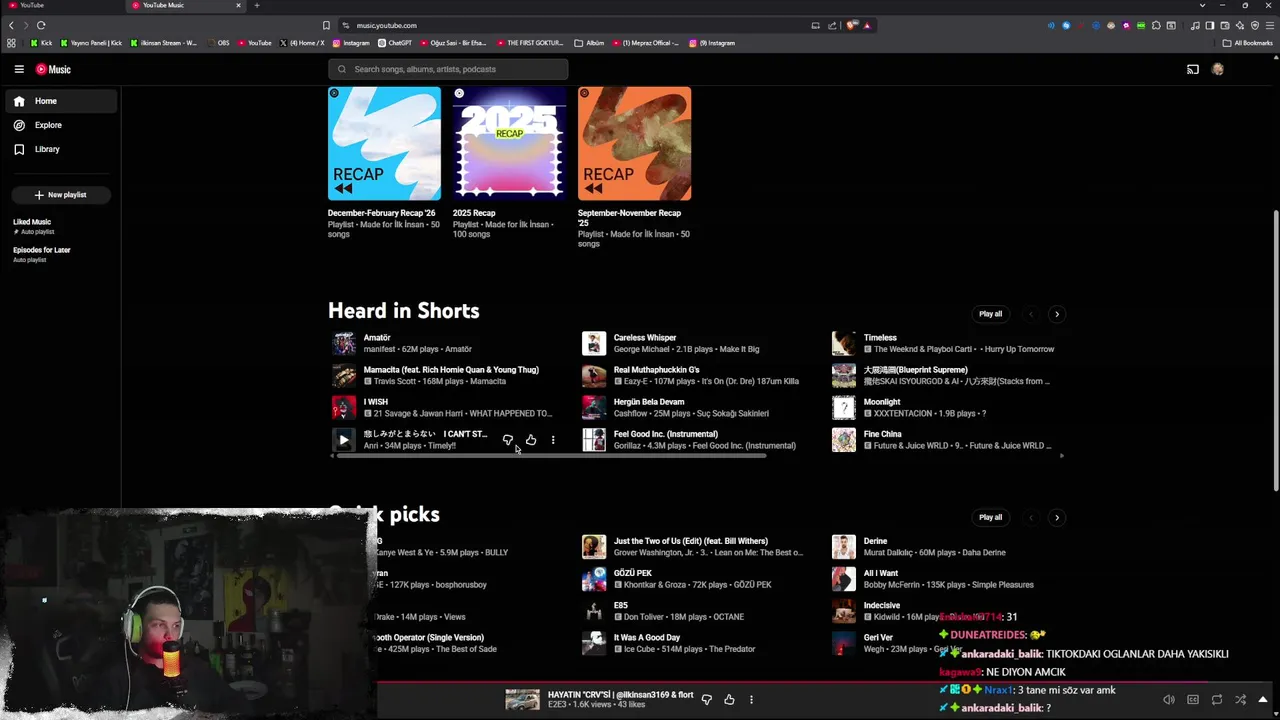1280x720 pixels.
Task: Open the Mamacita song title
Action: click(x=451, y=370)
